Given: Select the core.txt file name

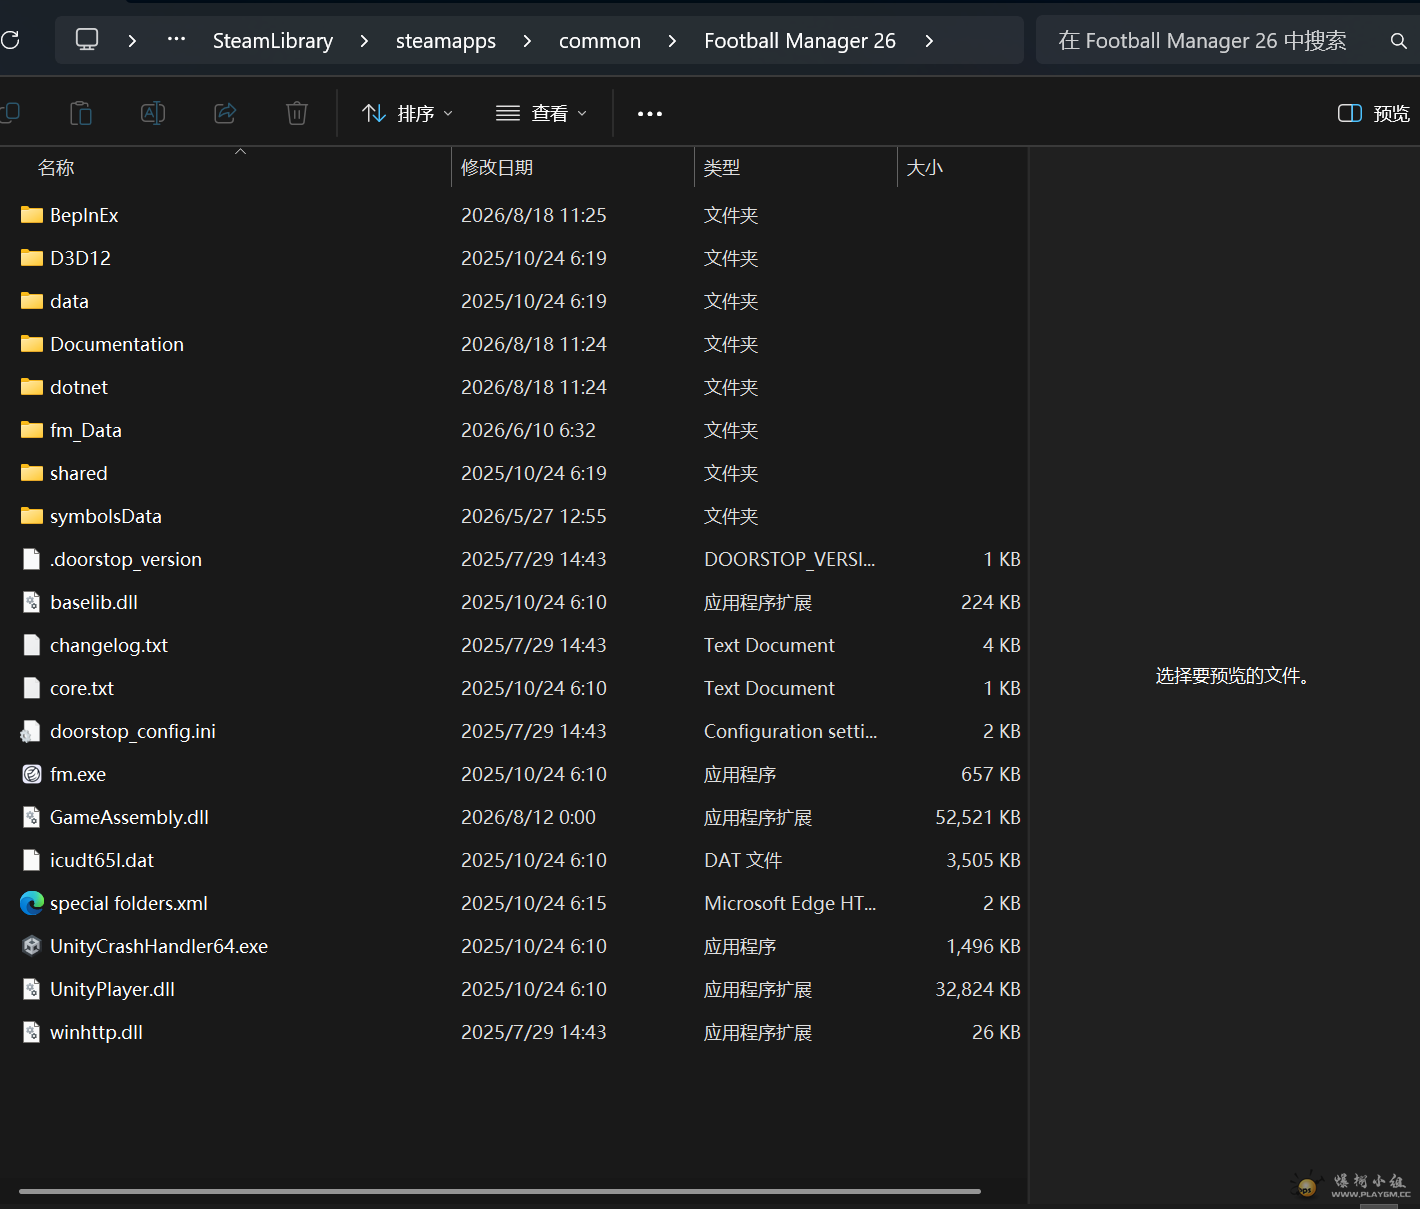Looking at the screenshot, I should 82,688.
